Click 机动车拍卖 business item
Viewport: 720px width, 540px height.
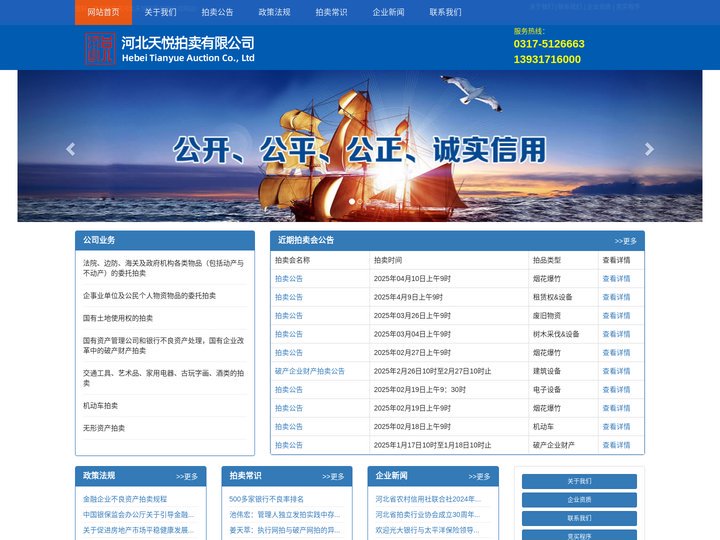coord(101,406)
